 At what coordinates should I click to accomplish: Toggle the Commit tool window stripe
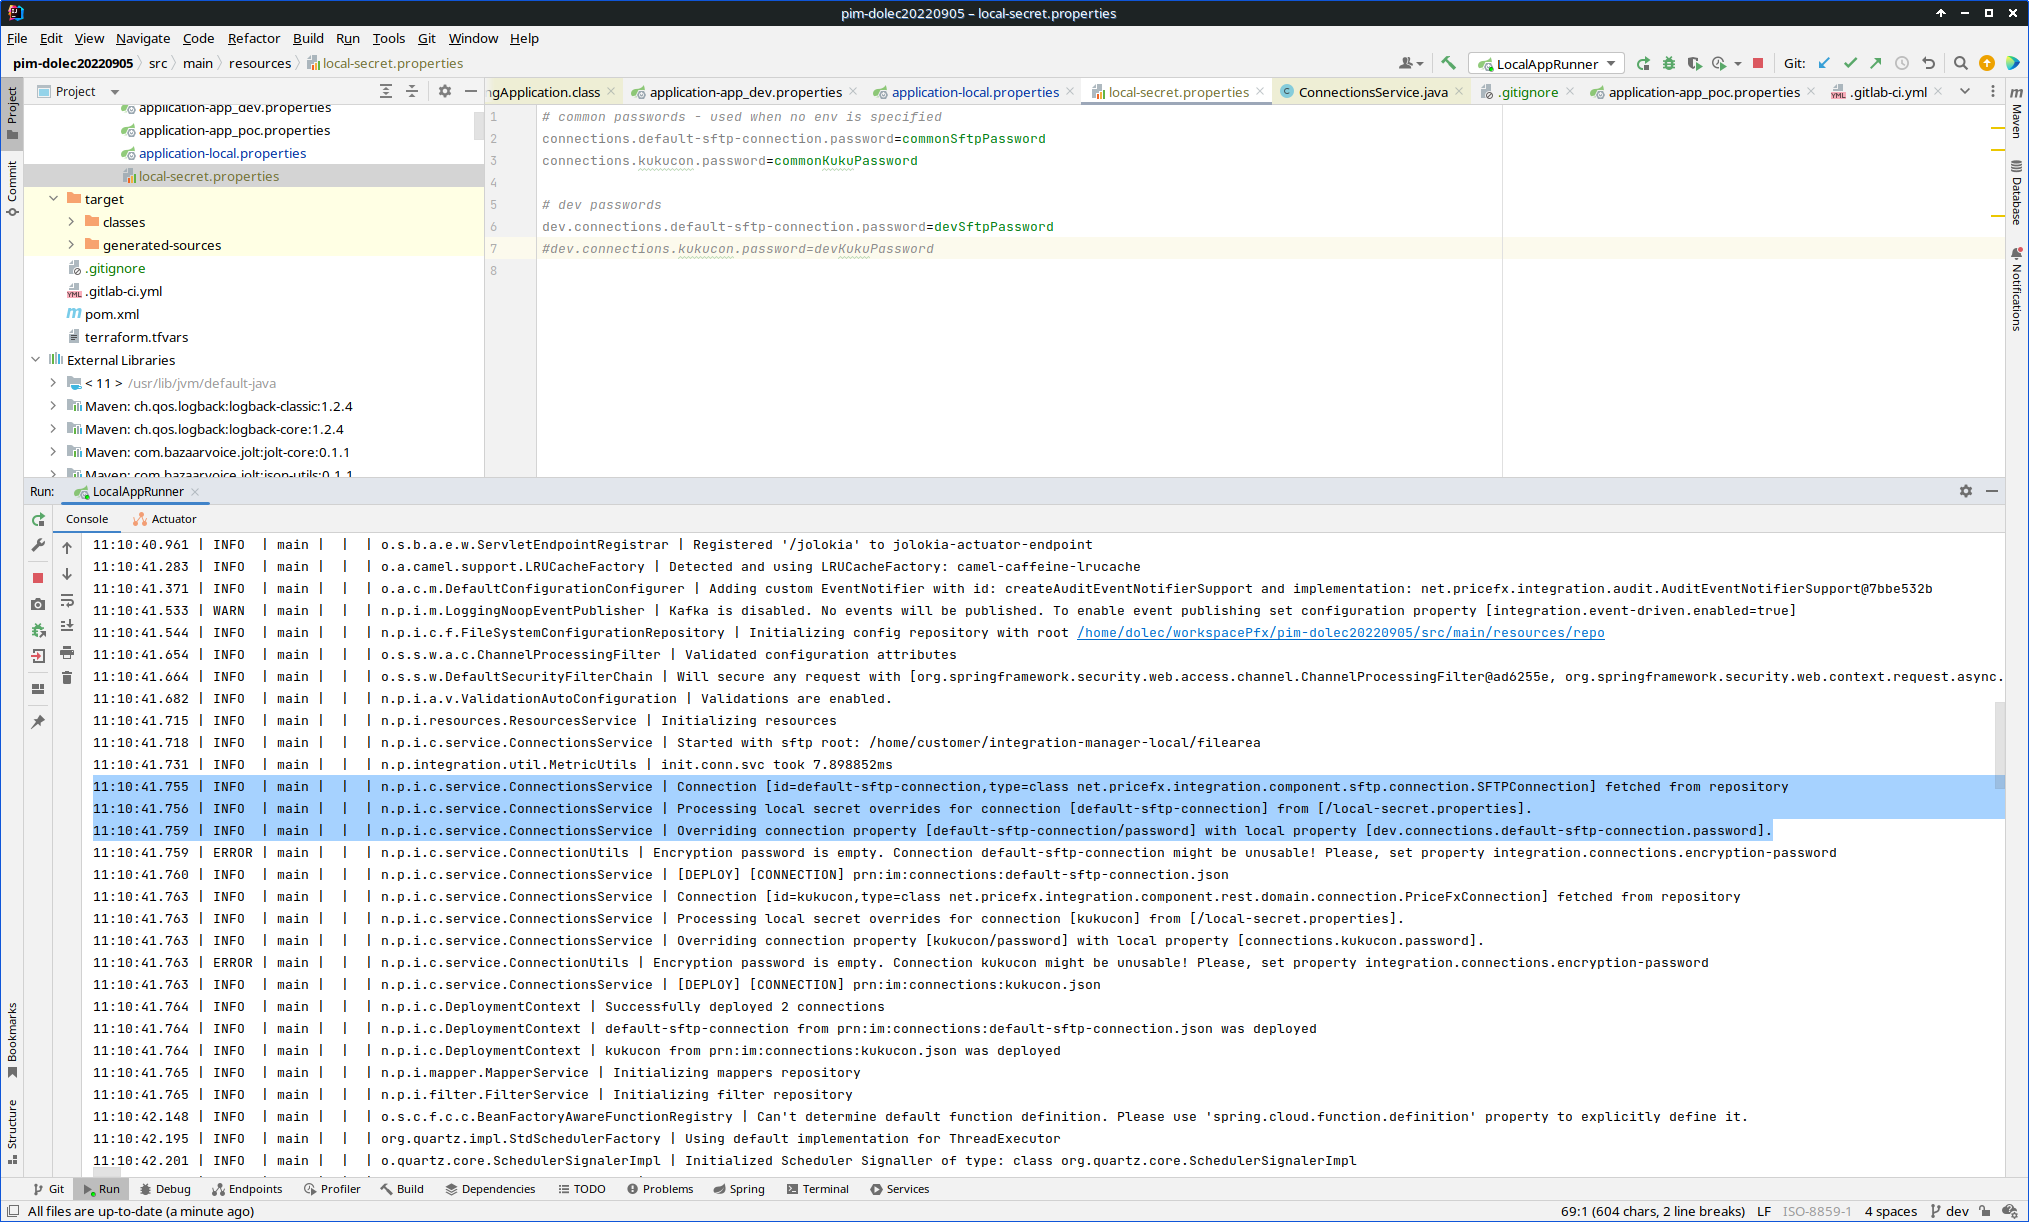click(12, 188)
